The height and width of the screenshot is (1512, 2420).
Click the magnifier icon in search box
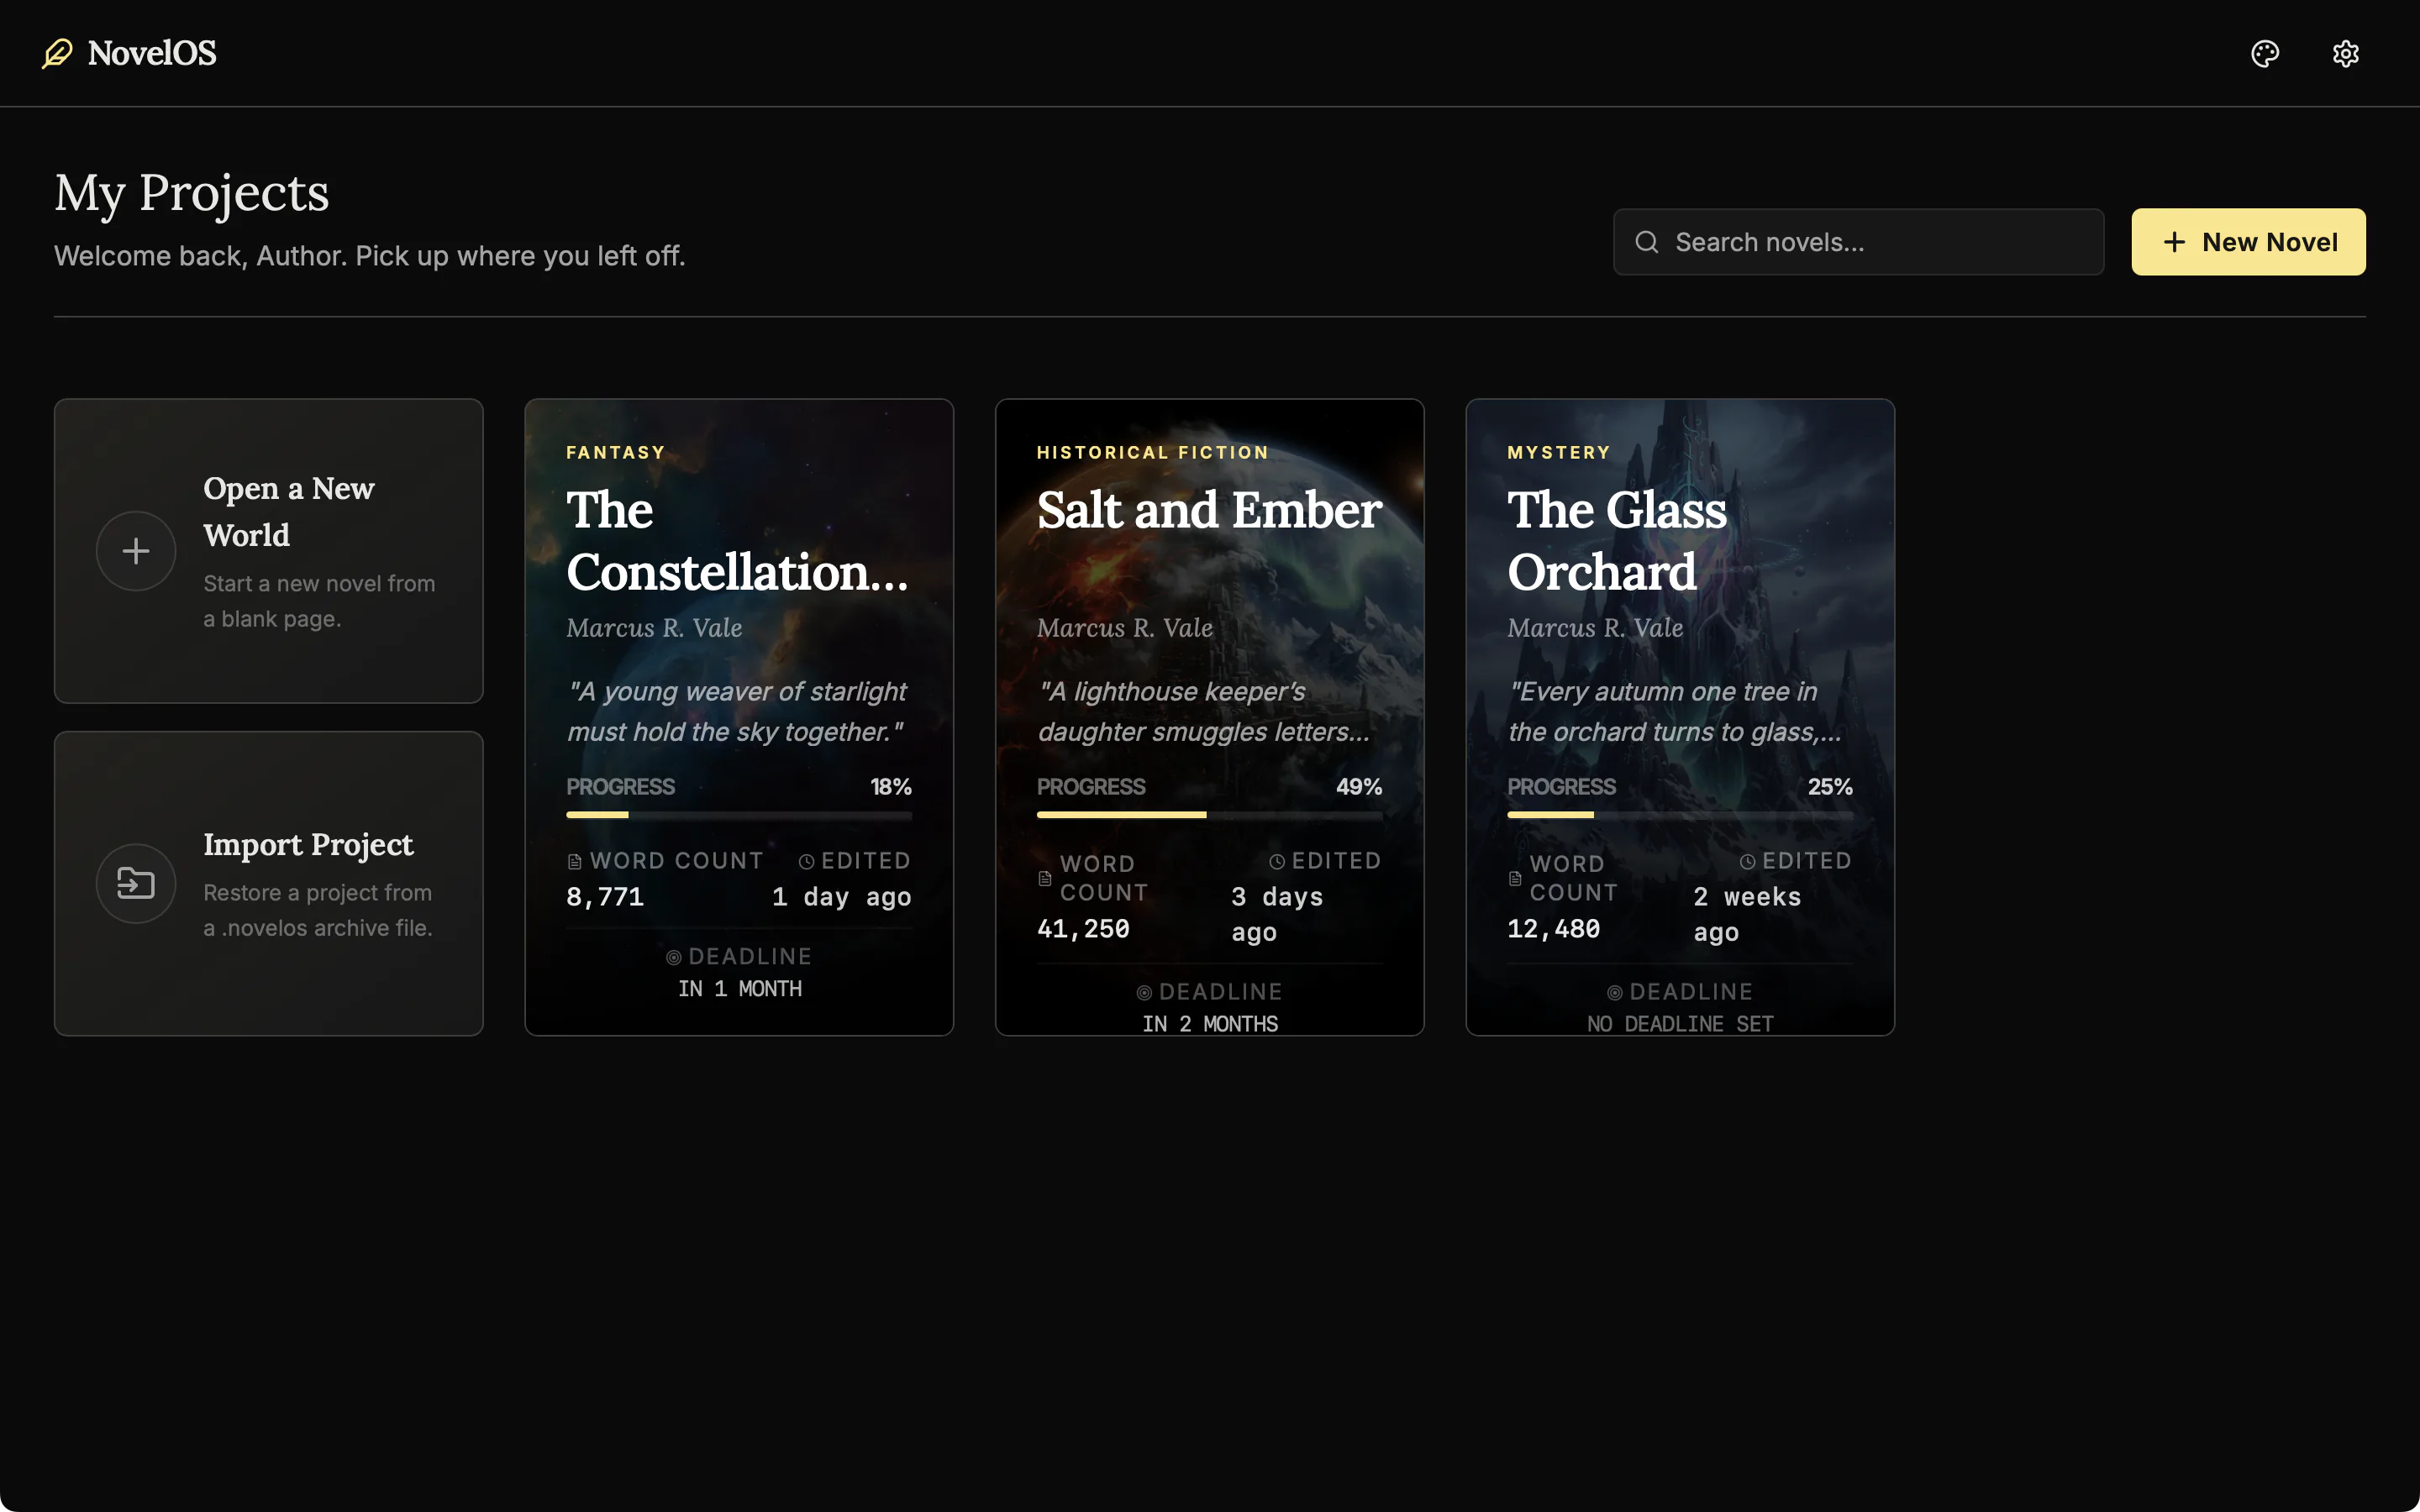point(1646,242)
